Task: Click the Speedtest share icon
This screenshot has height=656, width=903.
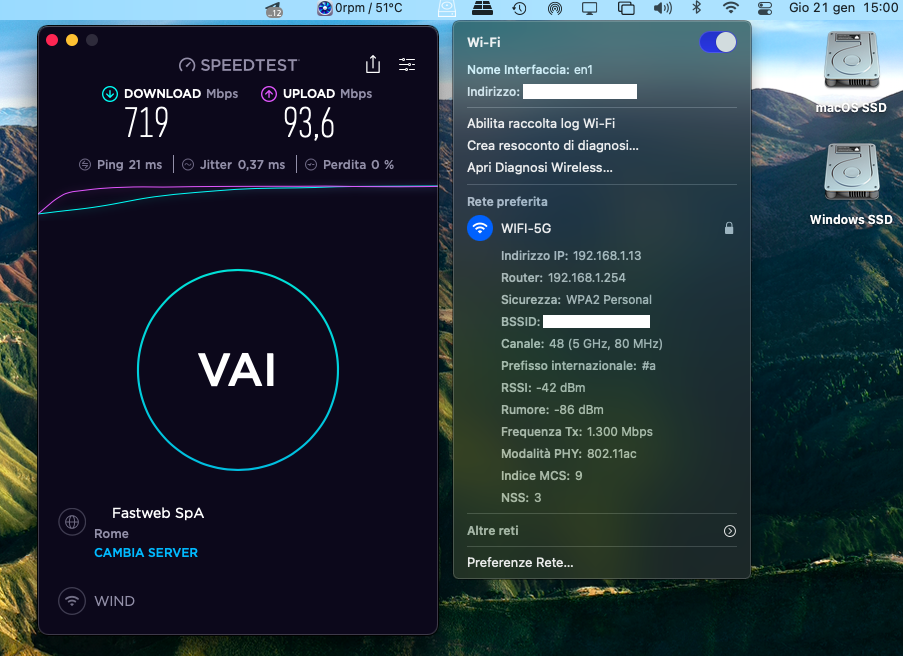Action: click(373, 65)
